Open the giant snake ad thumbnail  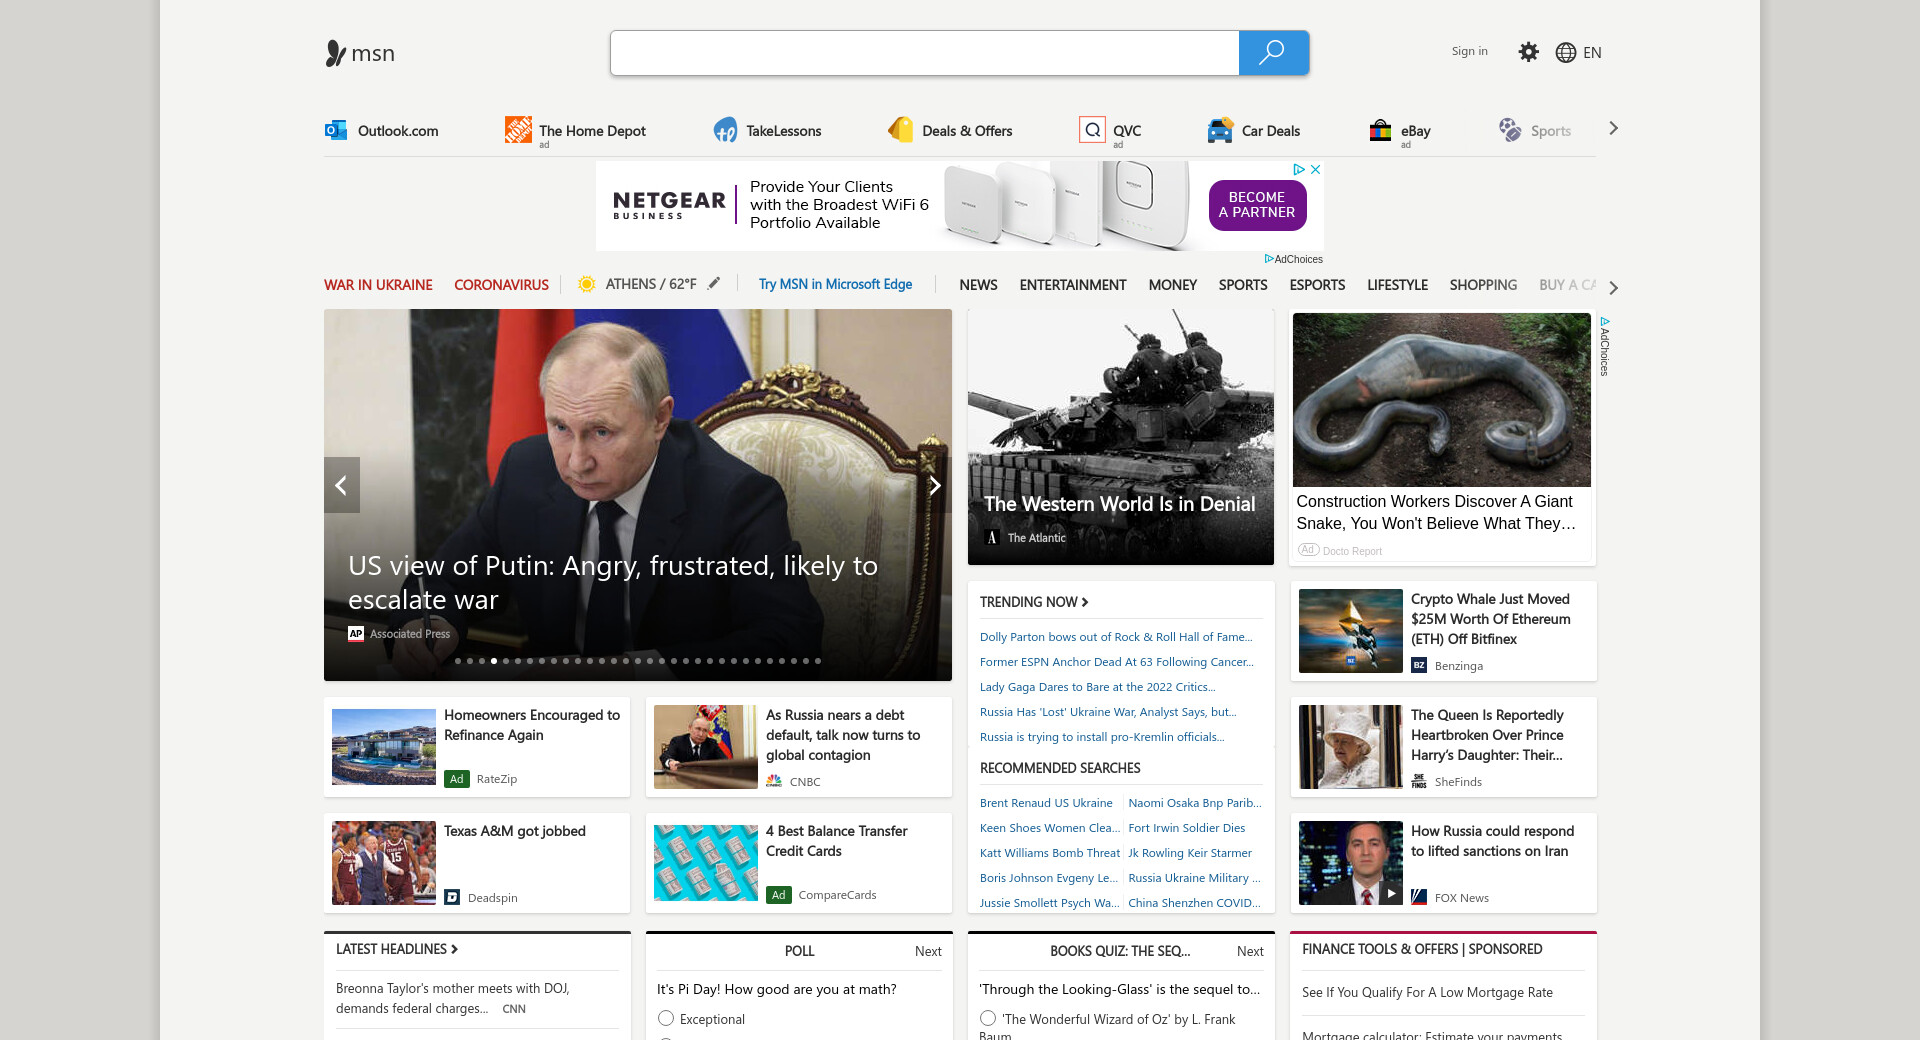[1441, 400]
